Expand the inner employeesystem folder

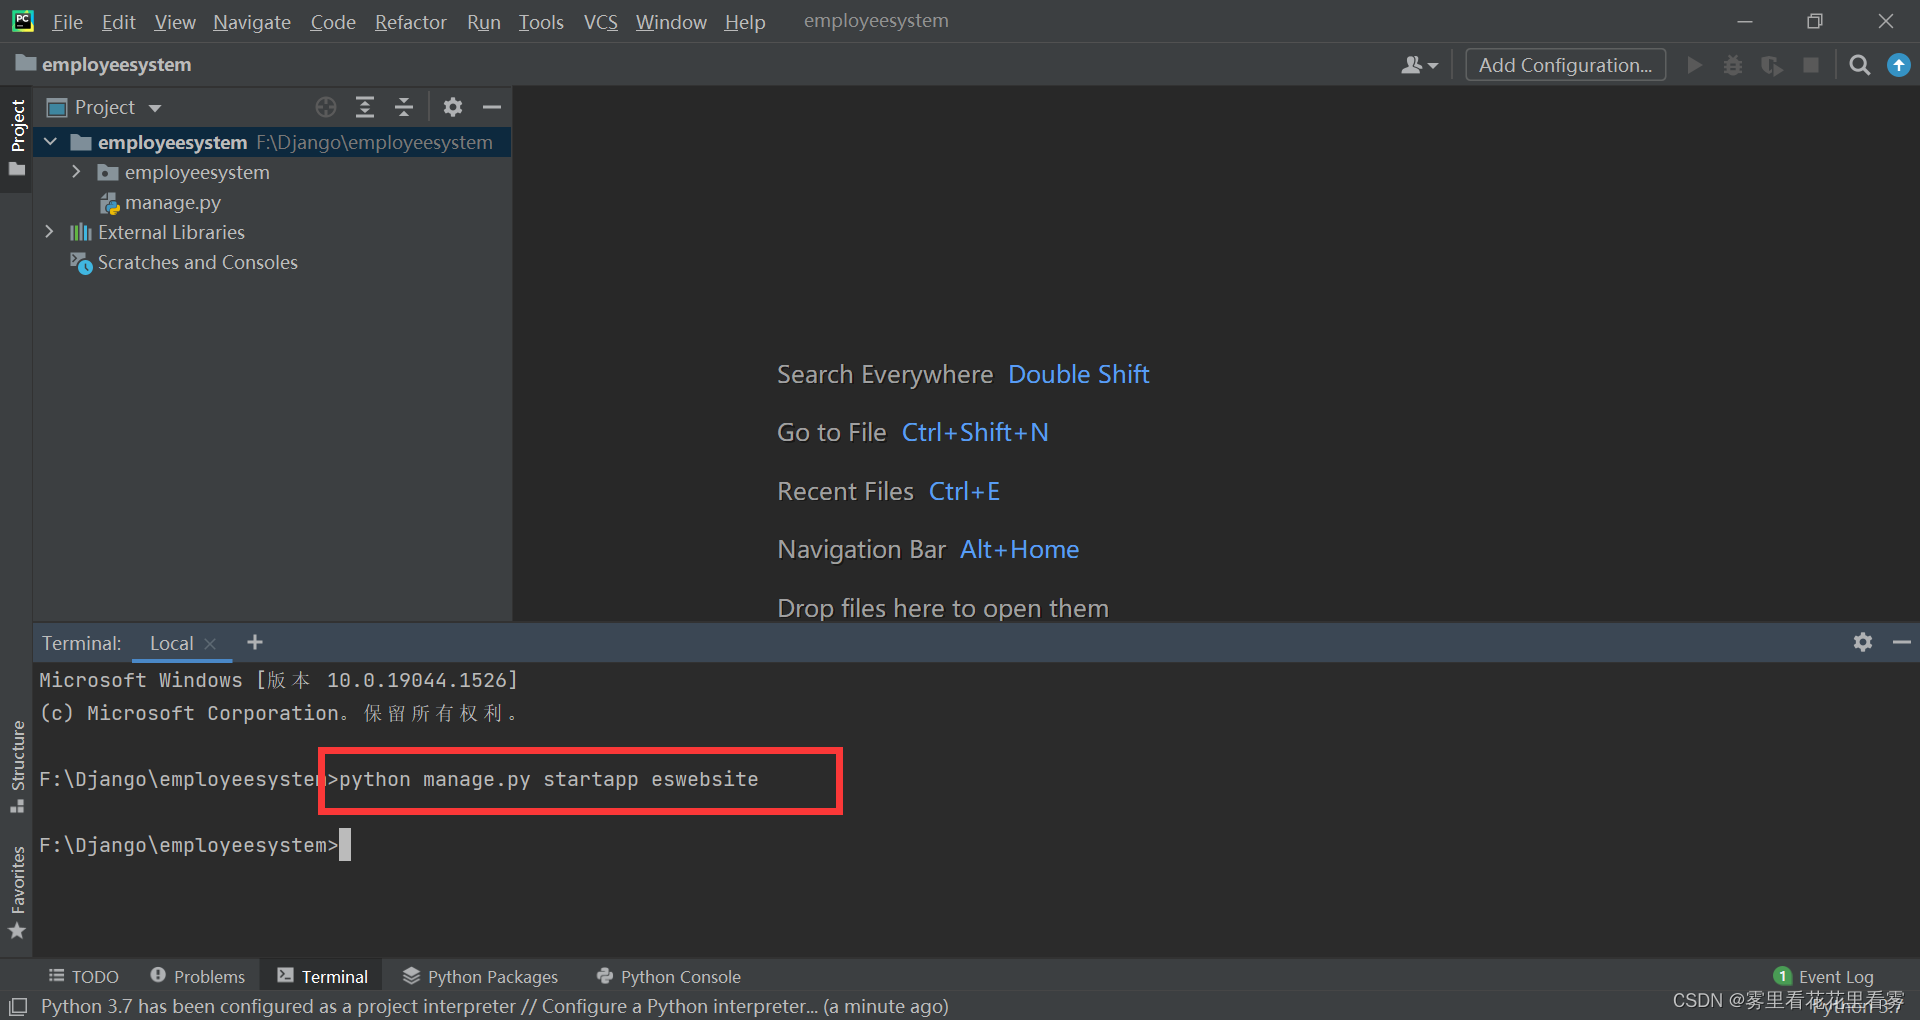[x=76, y=172]
